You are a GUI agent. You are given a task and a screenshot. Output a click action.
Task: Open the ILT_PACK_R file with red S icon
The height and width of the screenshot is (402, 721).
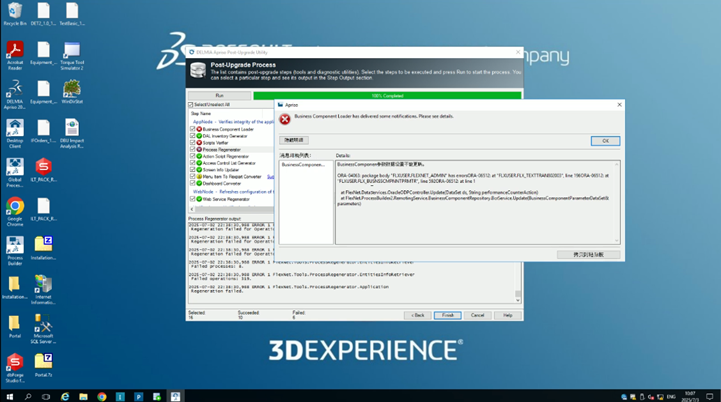coord(43,170)
